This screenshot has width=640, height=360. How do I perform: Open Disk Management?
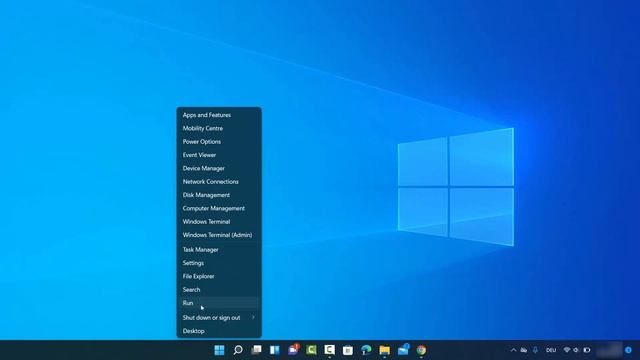coord(219,195)
